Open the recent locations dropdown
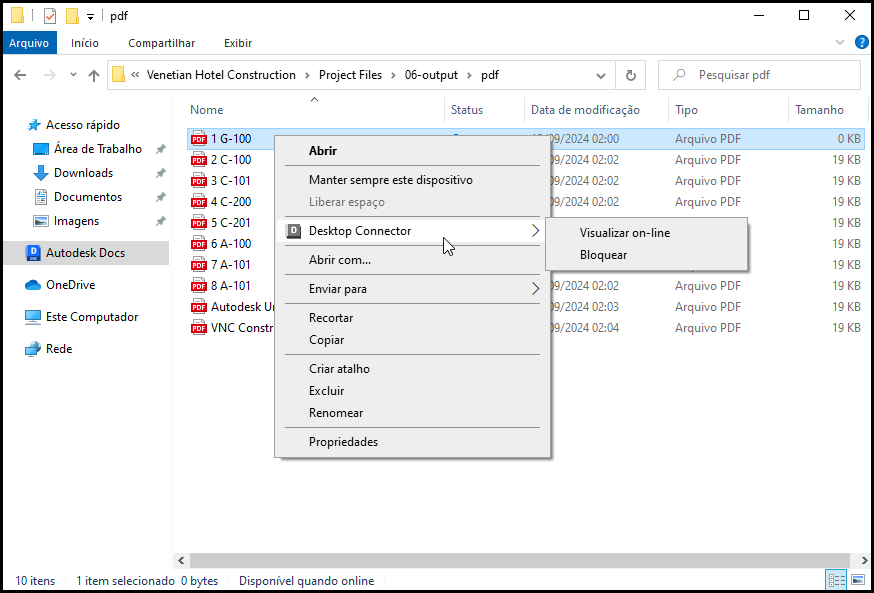Image resolution: width=874 pixels, height=593 pixels. point(73,75)
